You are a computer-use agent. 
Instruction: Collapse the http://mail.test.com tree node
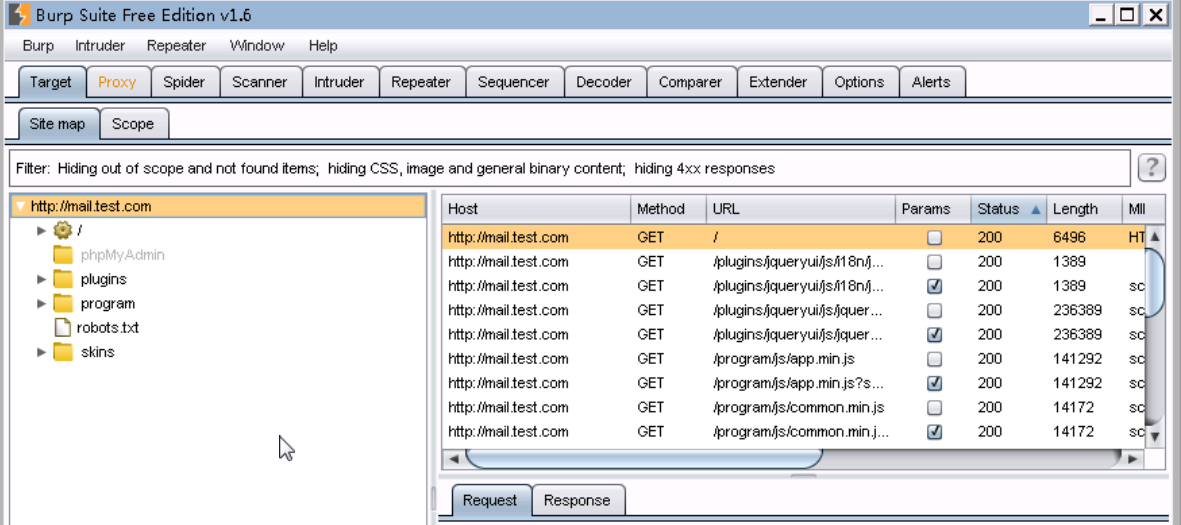21,206
